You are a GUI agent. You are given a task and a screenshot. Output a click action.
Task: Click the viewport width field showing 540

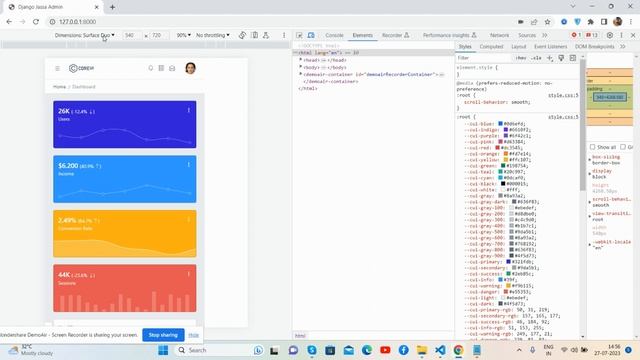coord(132,36)
